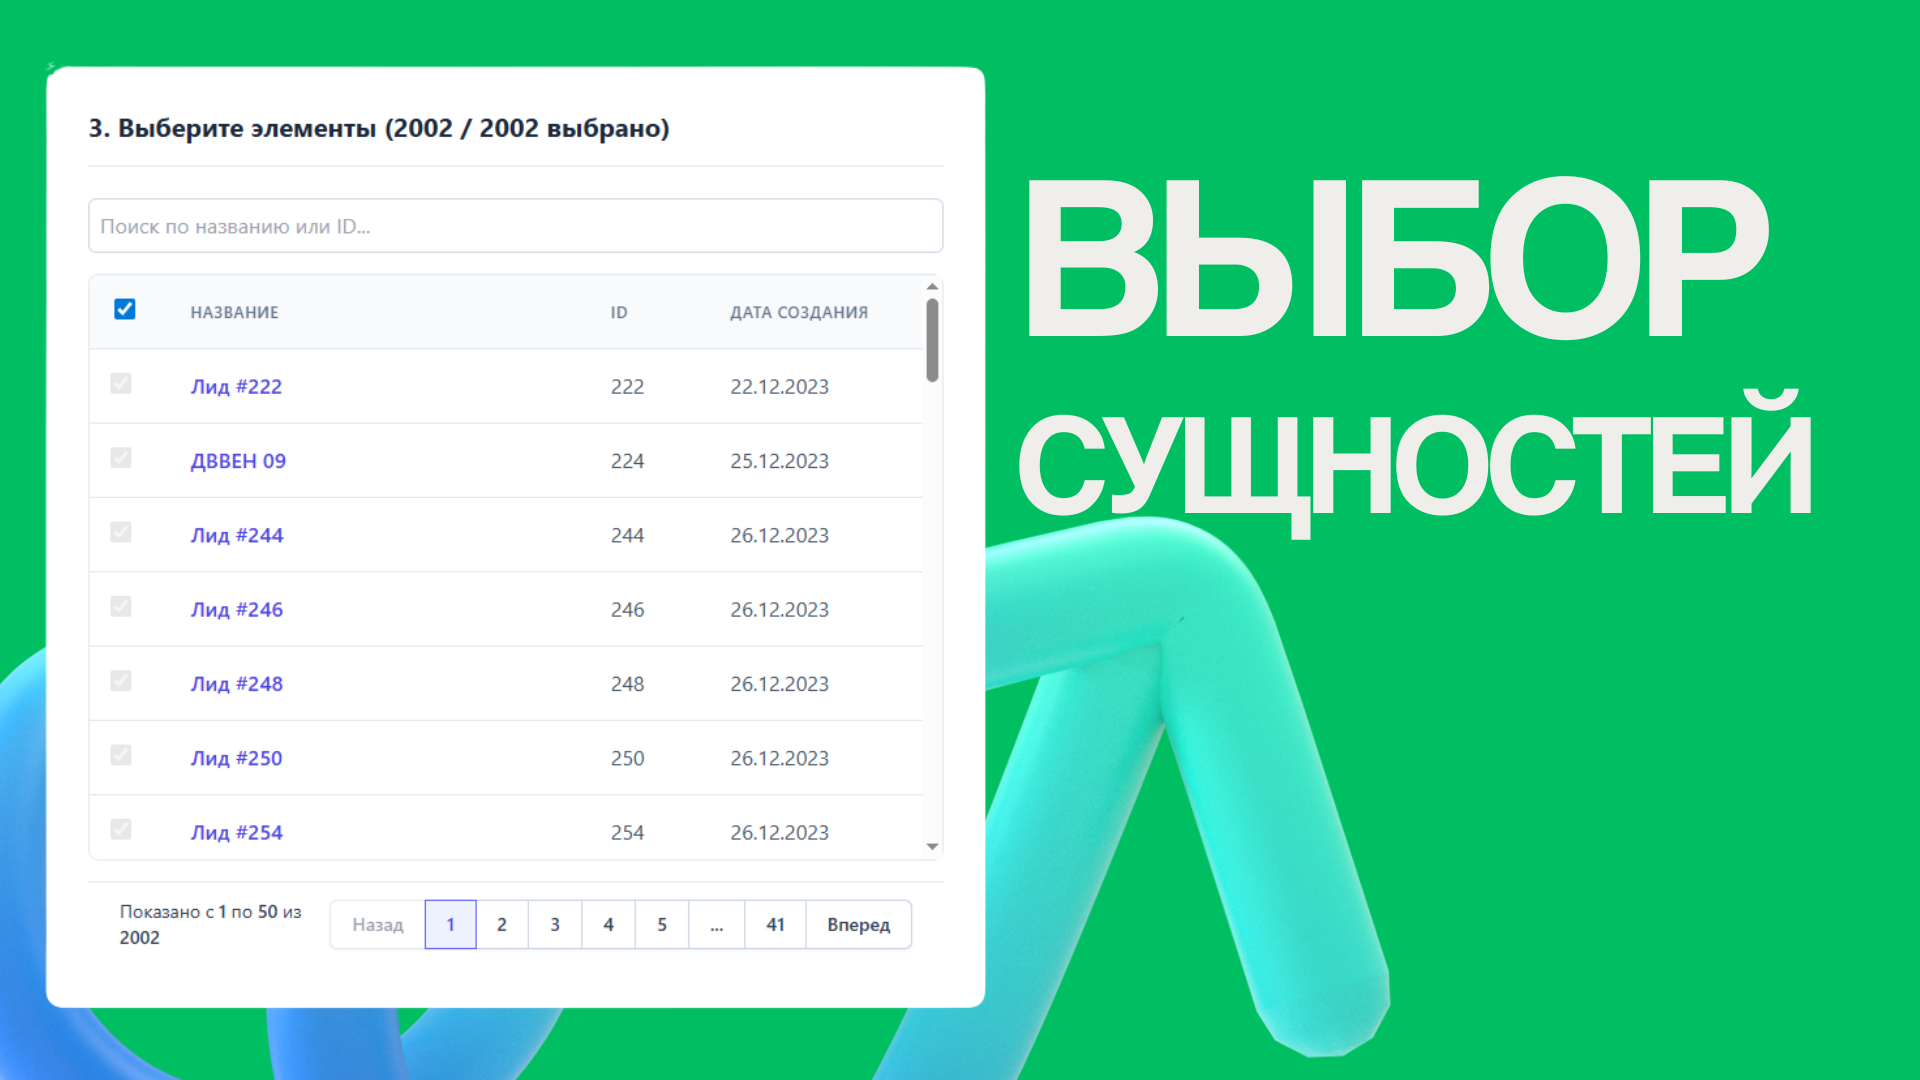Viewport: 1920px width, 1080px height.
Task: Toggle checkbox for ДВВЕН 09 row
Action: pyautogui.click(x=121, y=458)
